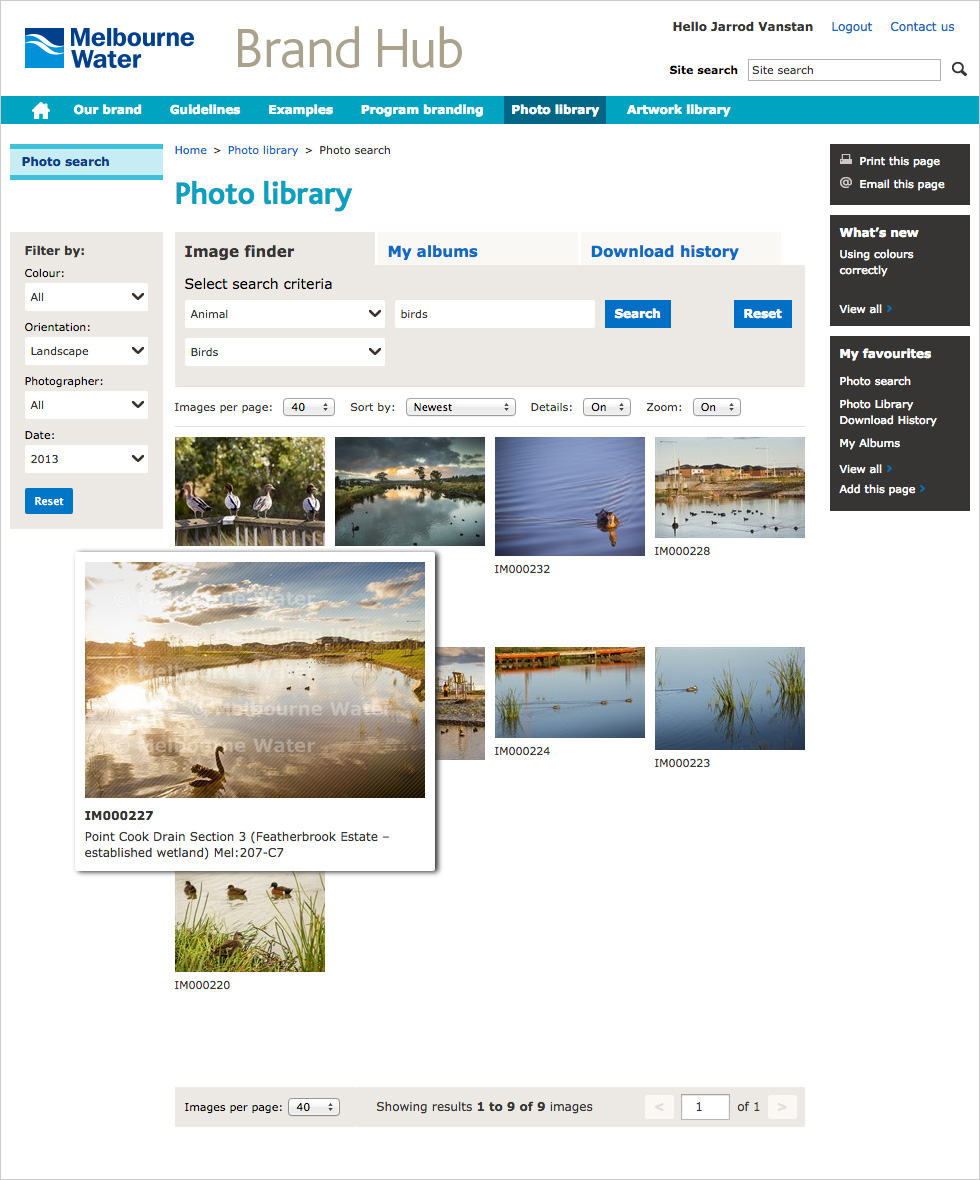Open the Colour filter dropdown

coord(86,297)
